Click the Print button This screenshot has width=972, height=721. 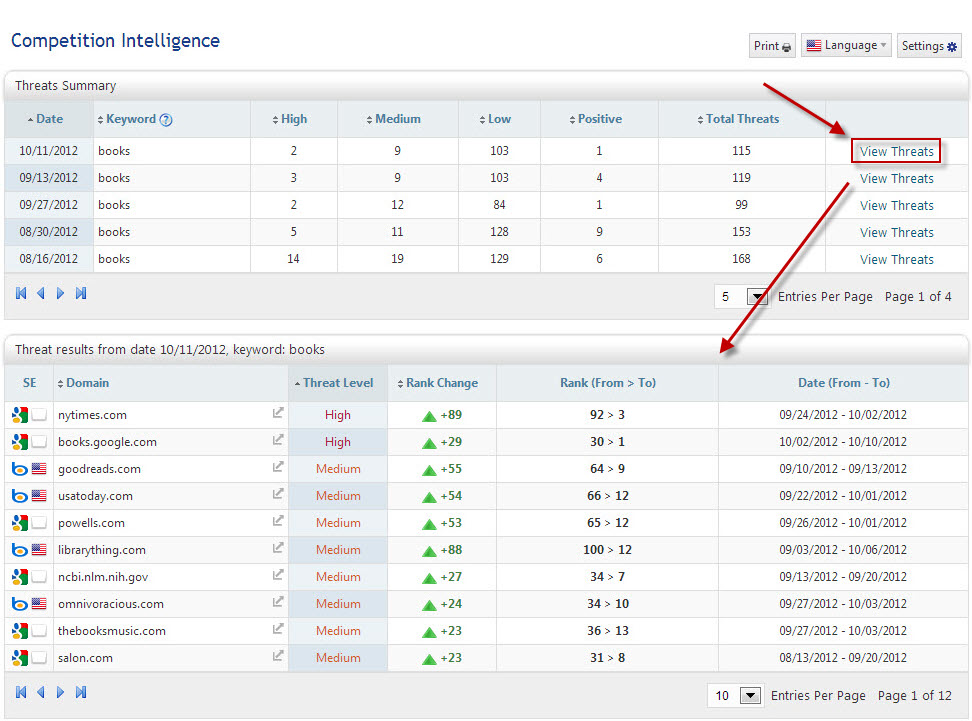point(772,46)
